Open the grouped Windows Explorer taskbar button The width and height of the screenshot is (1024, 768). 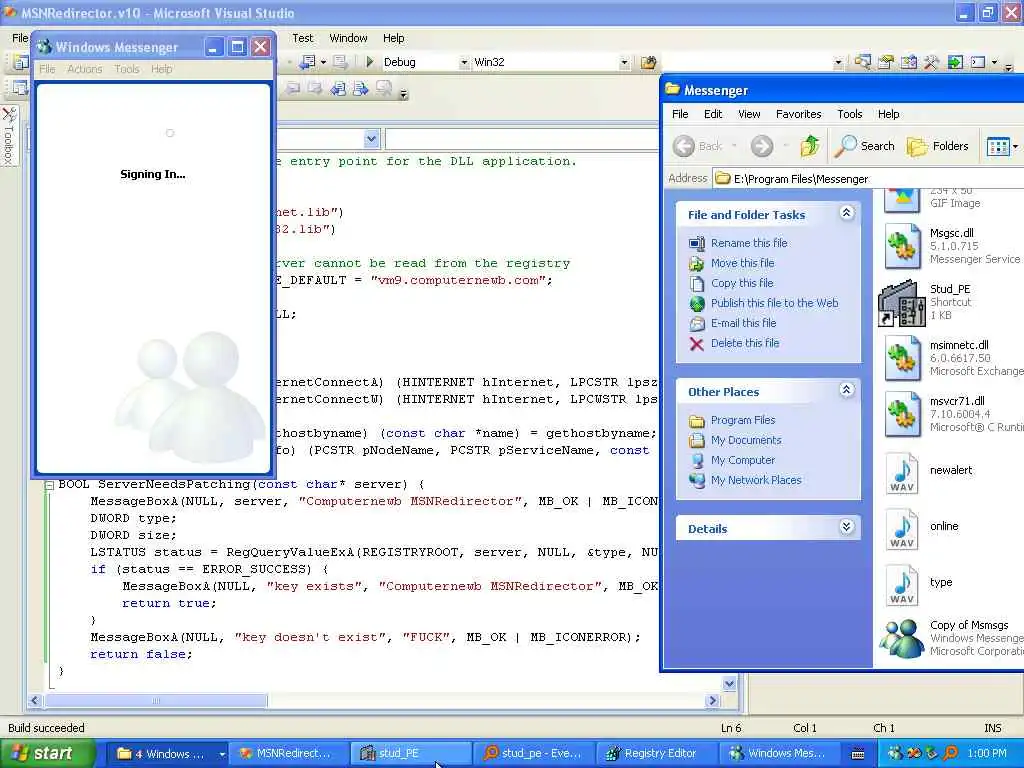click(168, 753)
